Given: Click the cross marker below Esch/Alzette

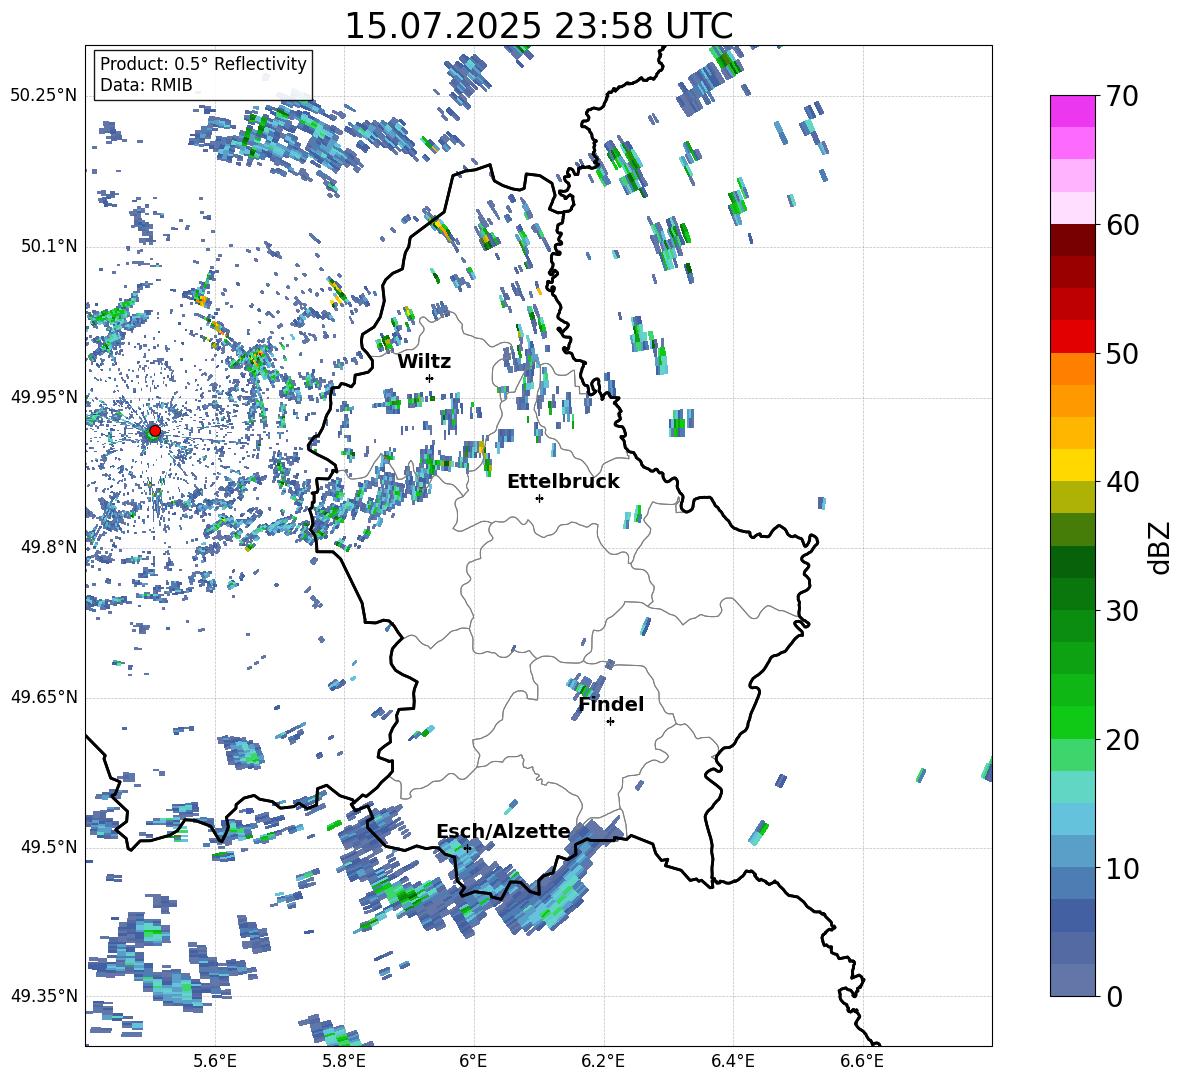Looking at the screenshot, I should coord(467,848).
